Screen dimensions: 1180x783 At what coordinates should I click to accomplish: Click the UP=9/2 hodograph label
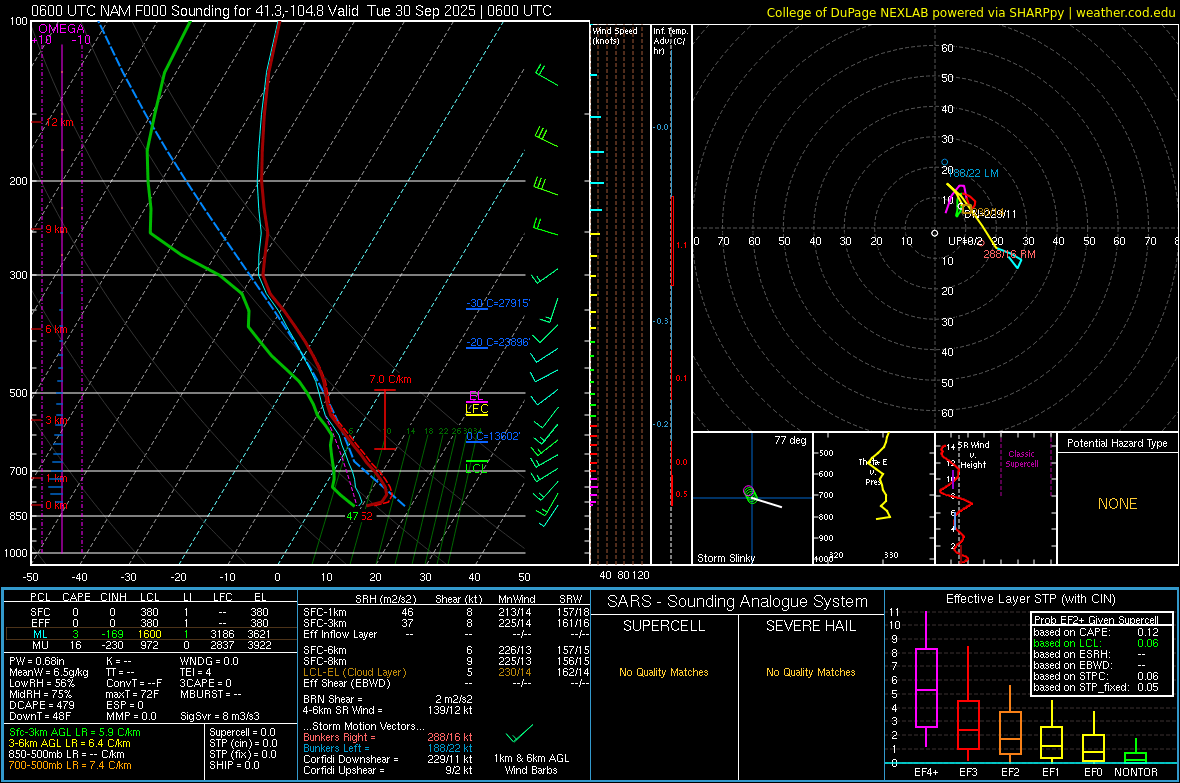pyautogui.click(x=966, y=241)
